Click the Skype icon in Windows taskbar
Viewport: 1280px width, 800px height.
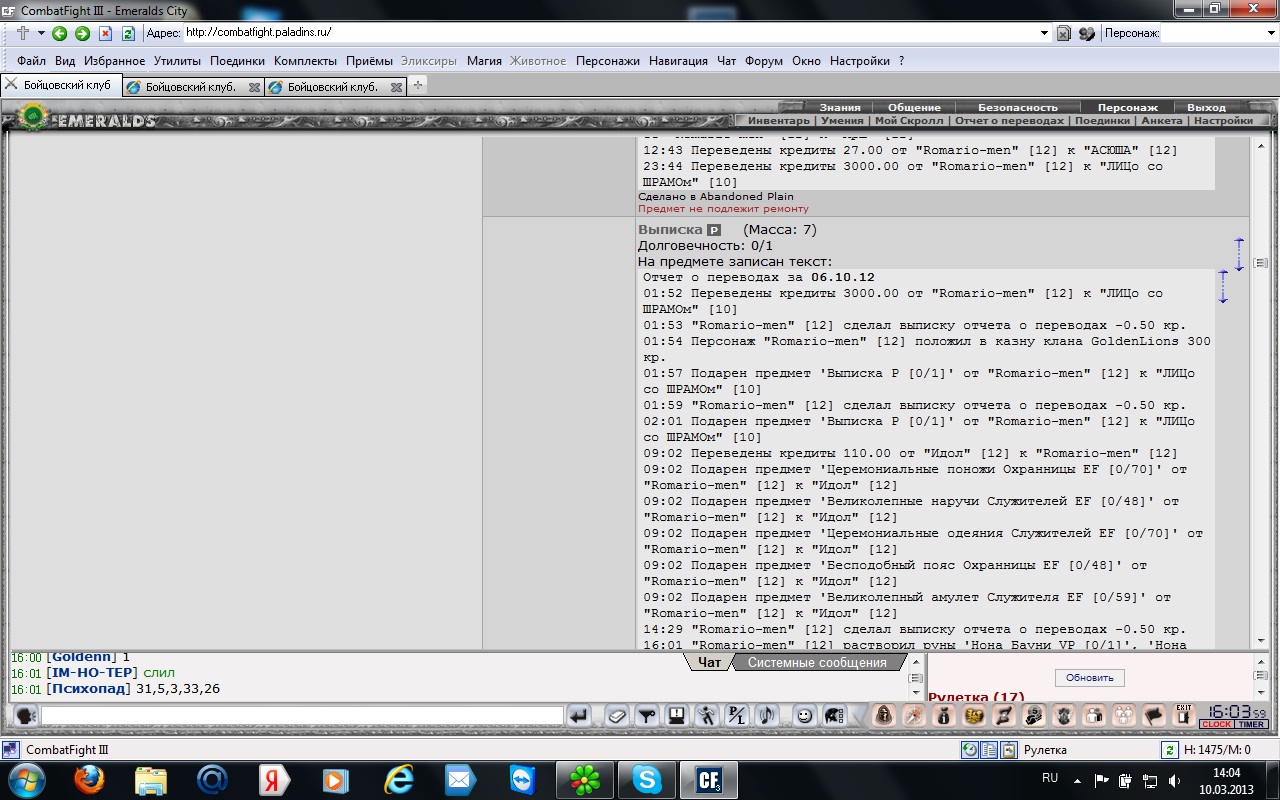pyautogui.click(x=646, y=779)
